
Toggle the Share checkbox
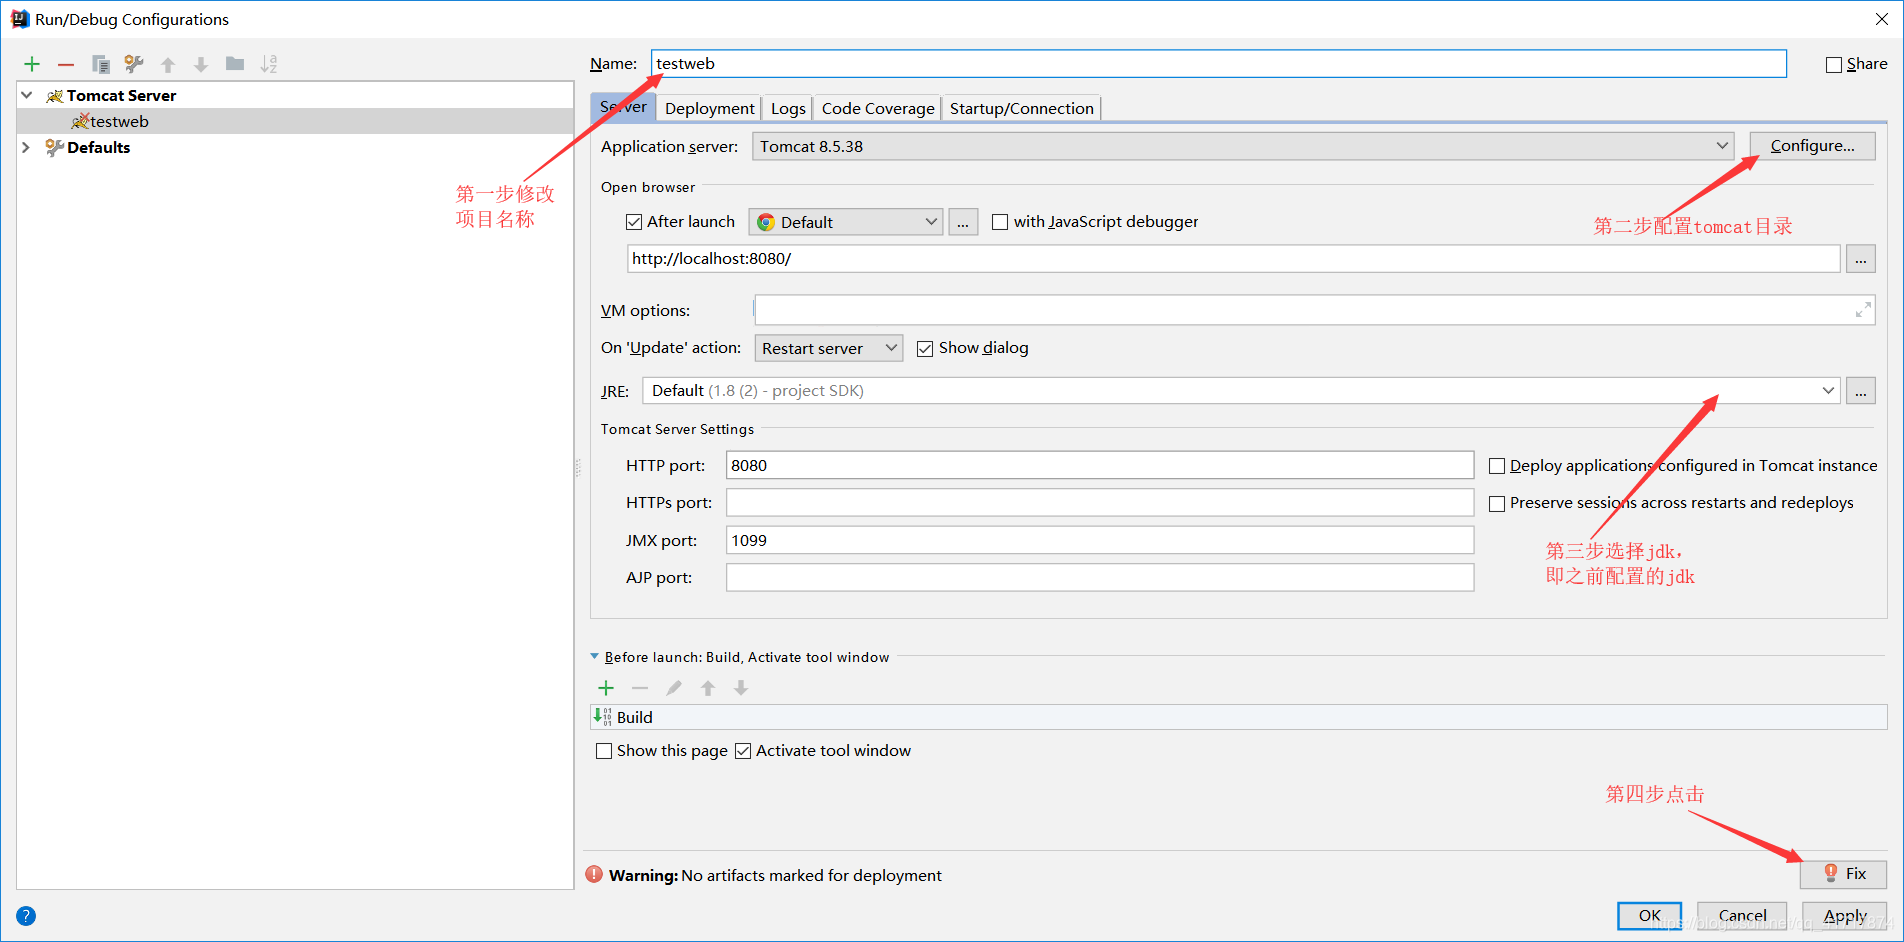(1834, 65)
